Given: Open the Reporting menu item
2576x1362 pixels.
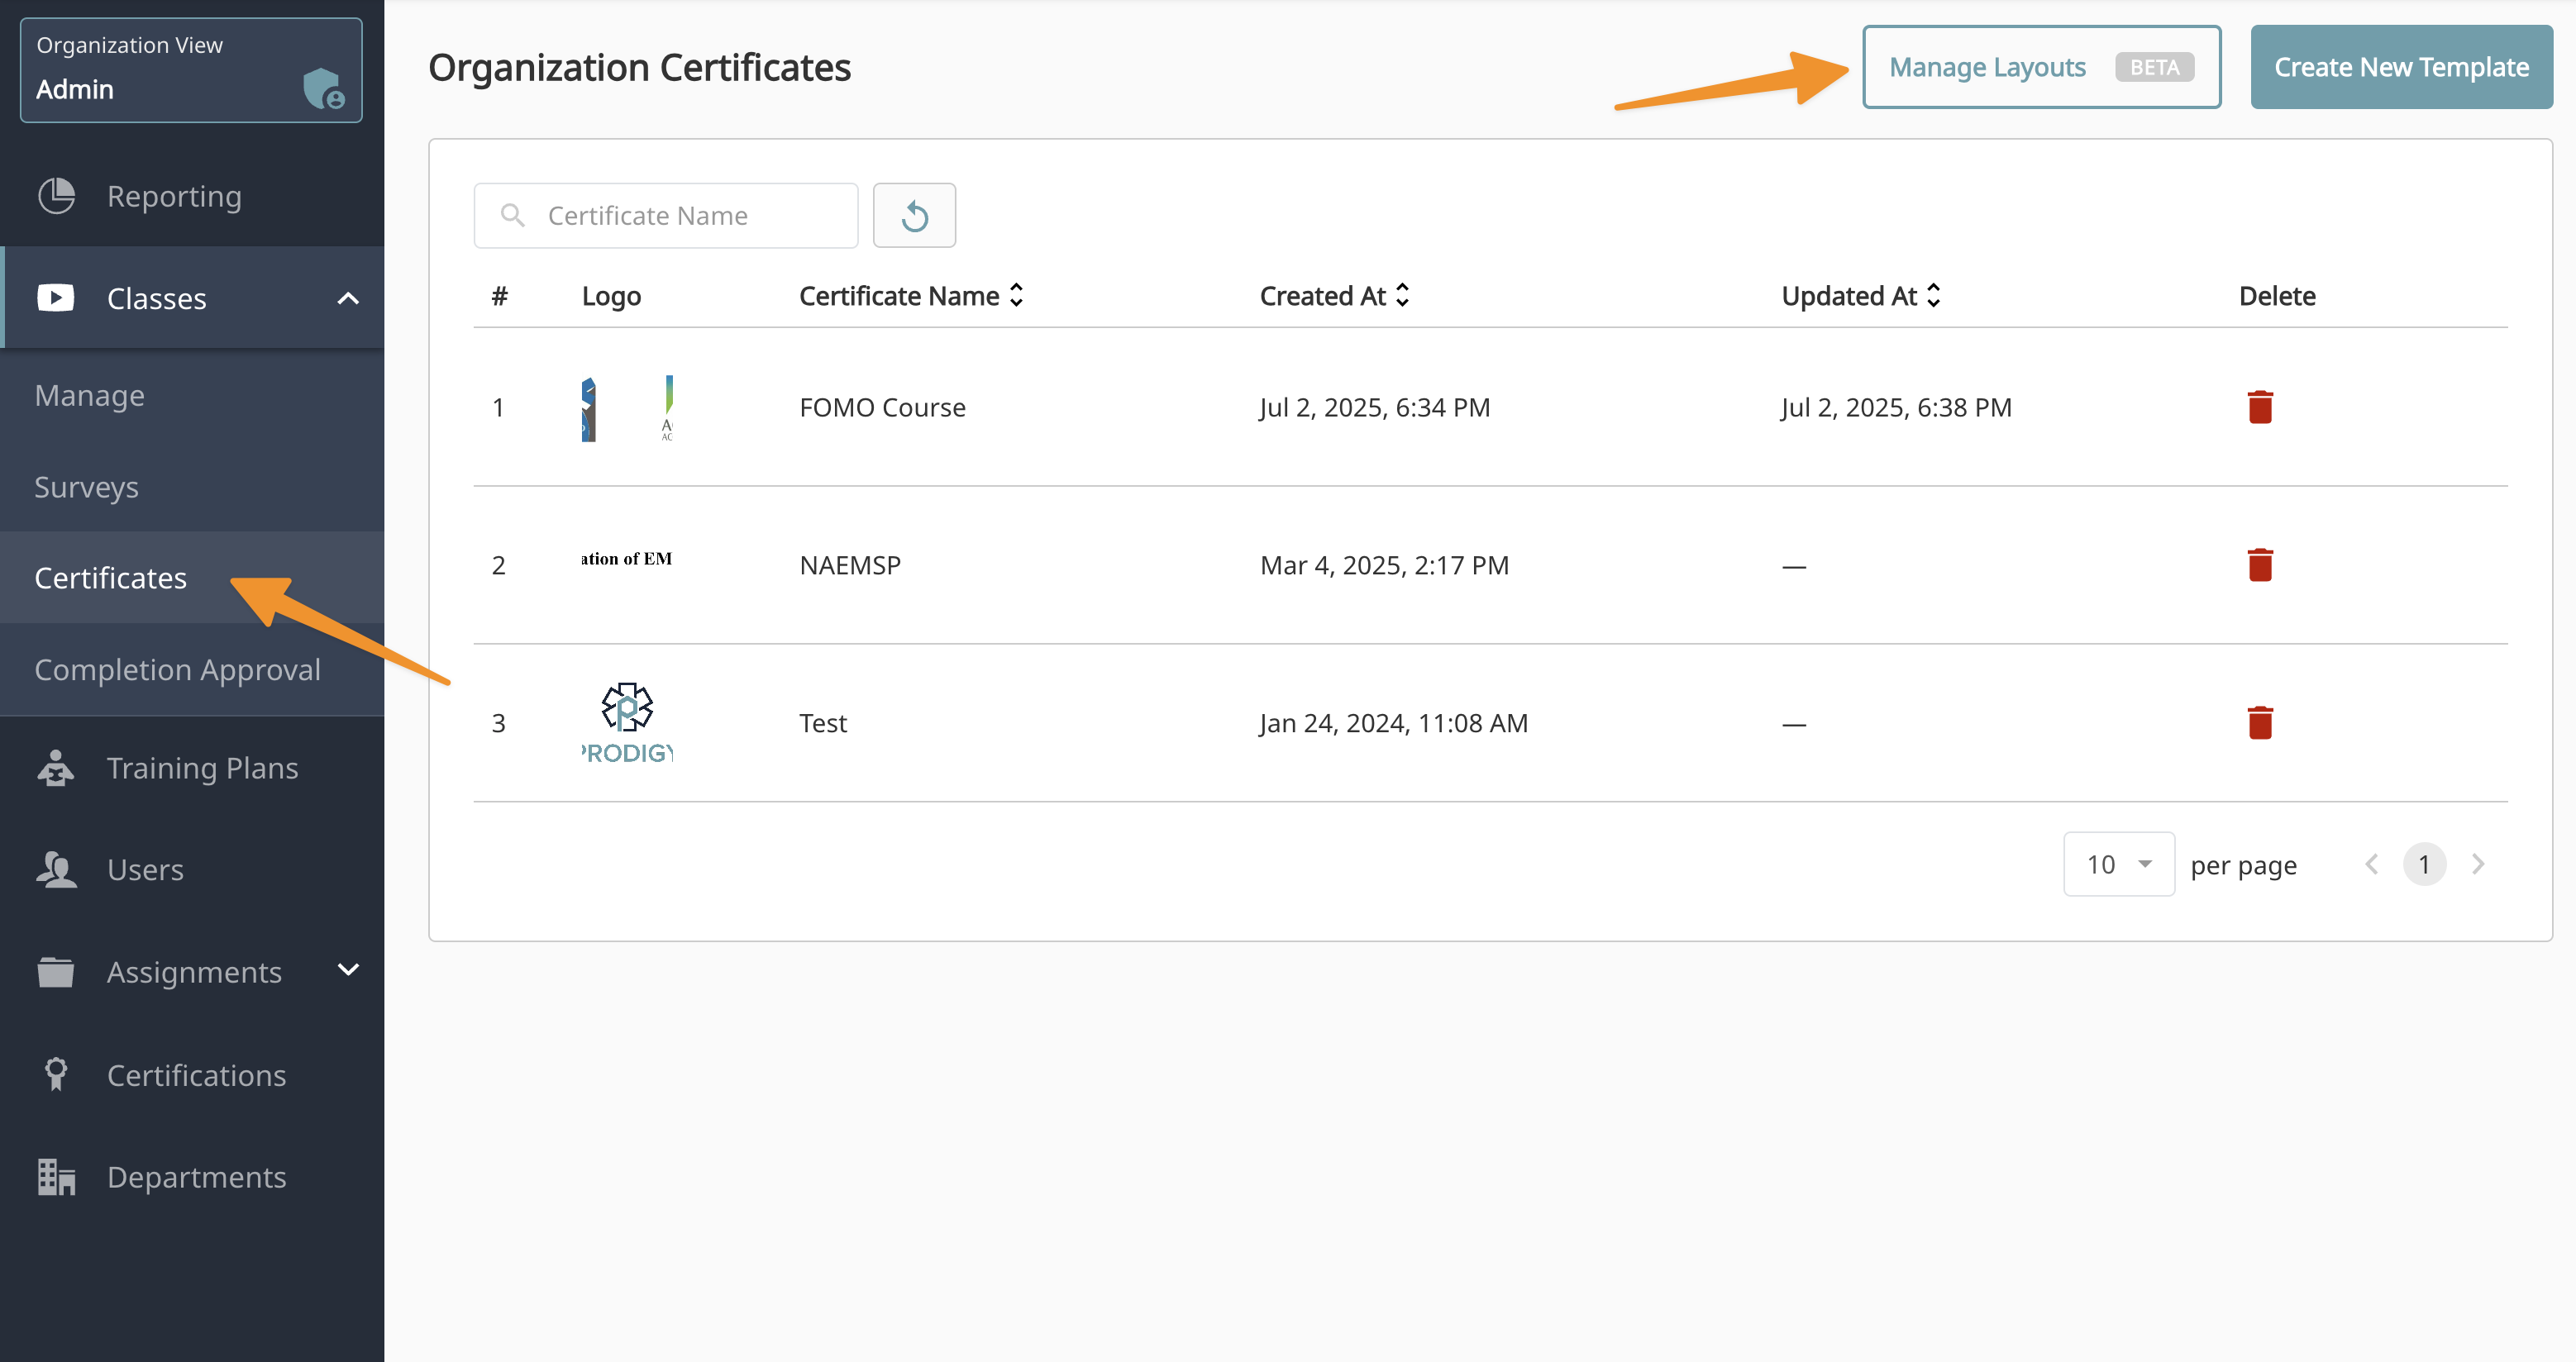Looking at the screenshot, I should point(192,196).
